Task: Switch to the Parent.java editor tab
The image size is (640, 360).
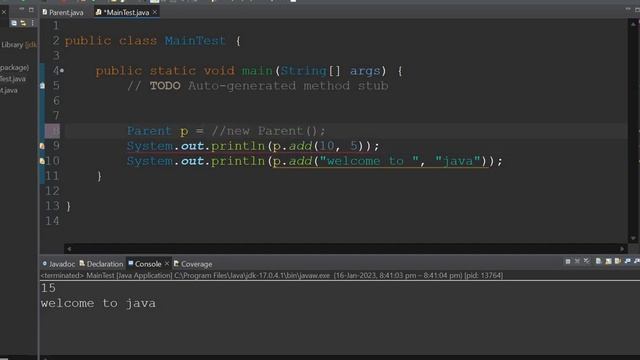Action: pos(63,13)
